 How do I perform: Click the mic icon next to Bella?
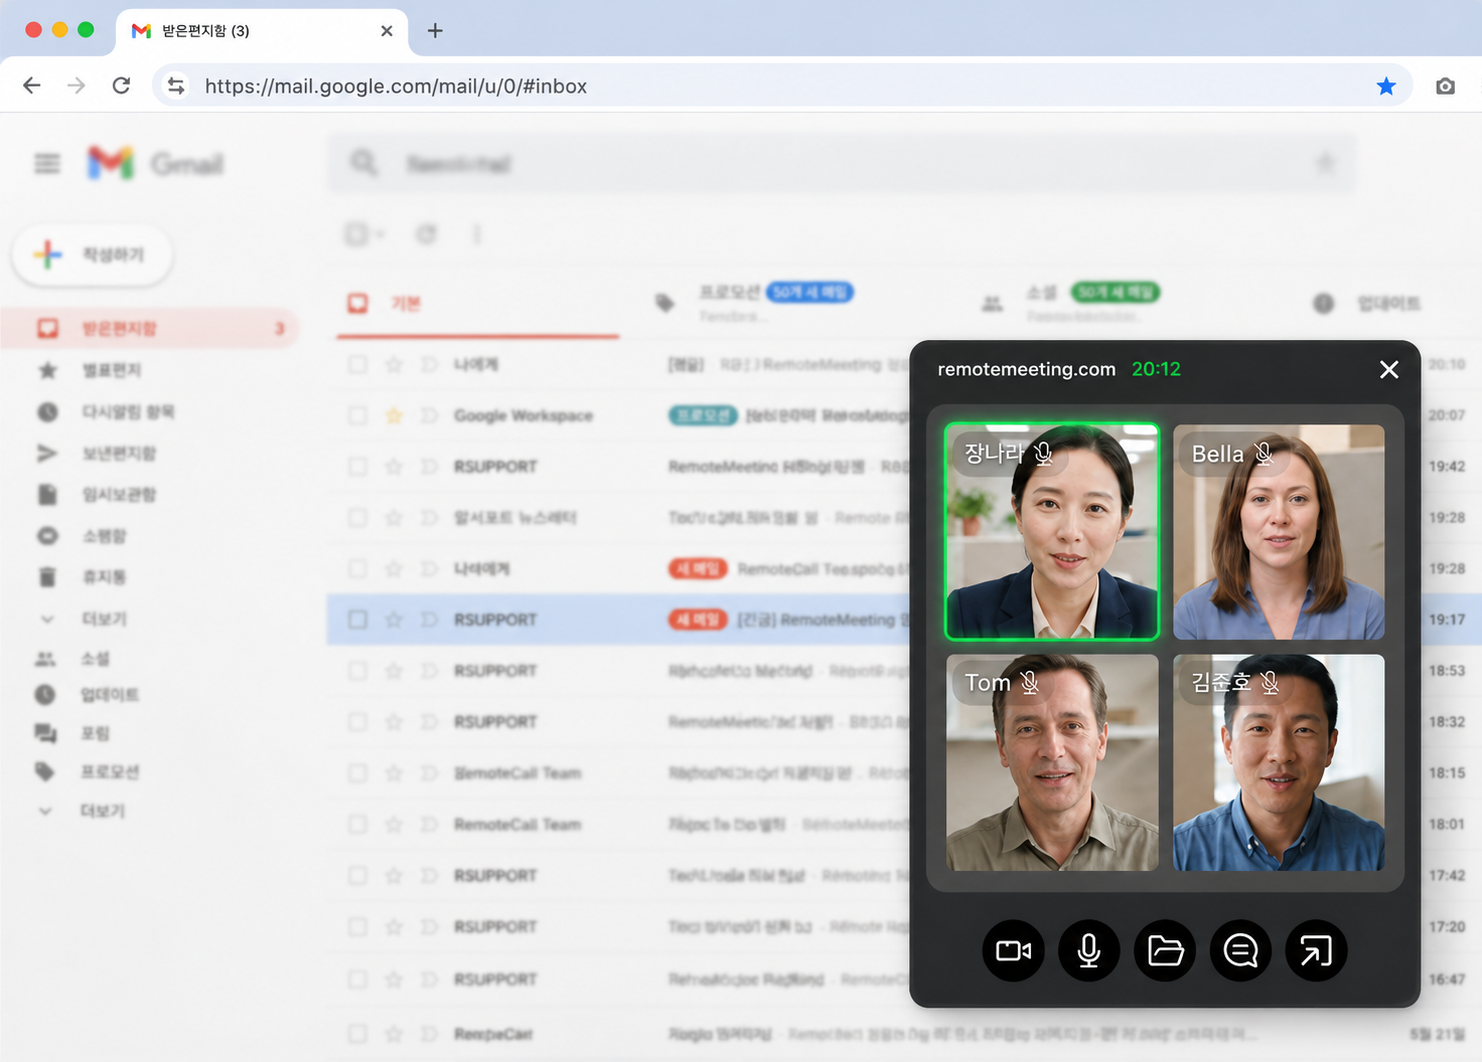coord(1264,454)
